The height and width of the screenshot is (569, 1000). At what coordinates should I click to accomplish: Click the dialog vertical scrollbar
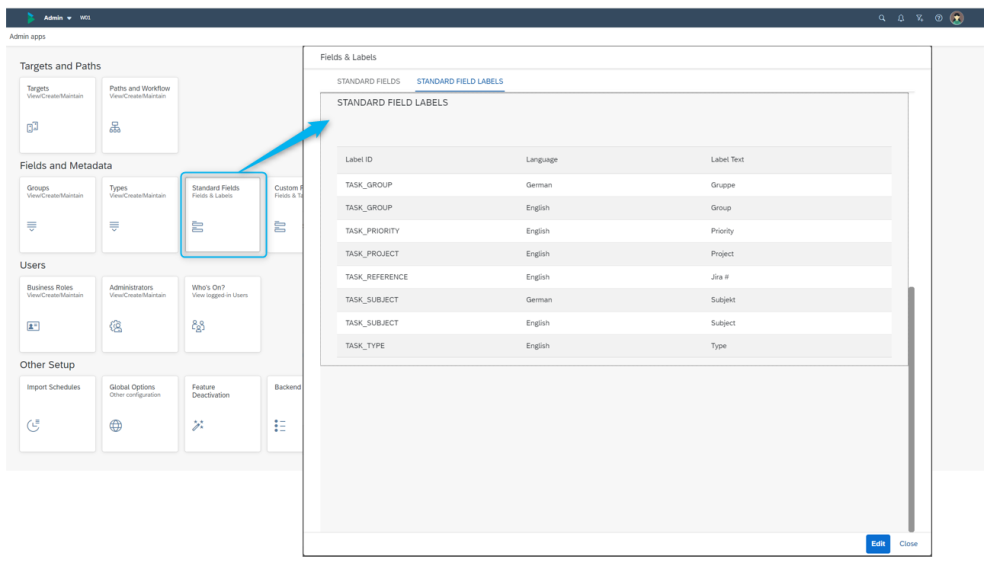[911, 409]
